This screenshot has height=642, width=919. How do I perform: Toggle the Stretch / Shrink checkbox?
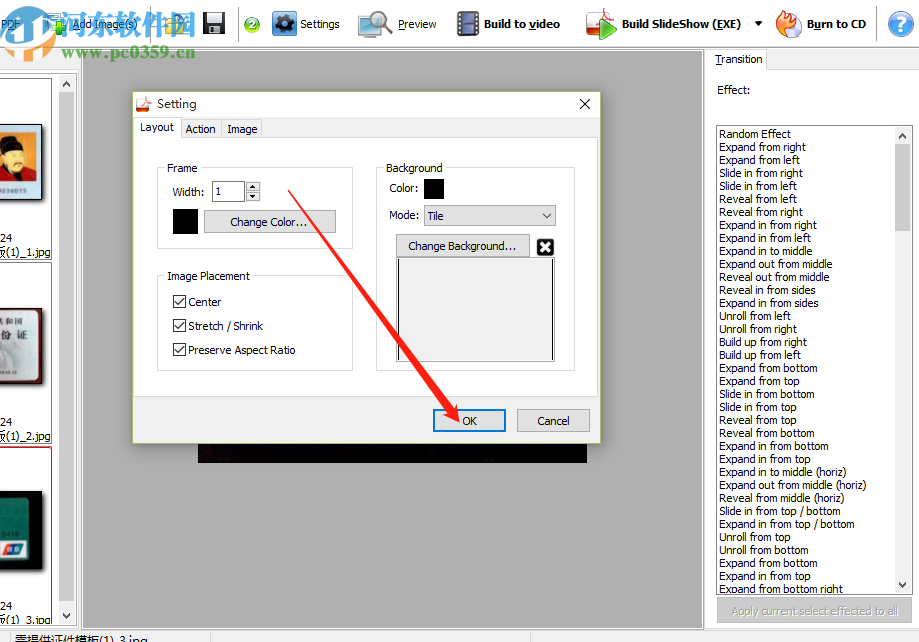tap(179, 325)
